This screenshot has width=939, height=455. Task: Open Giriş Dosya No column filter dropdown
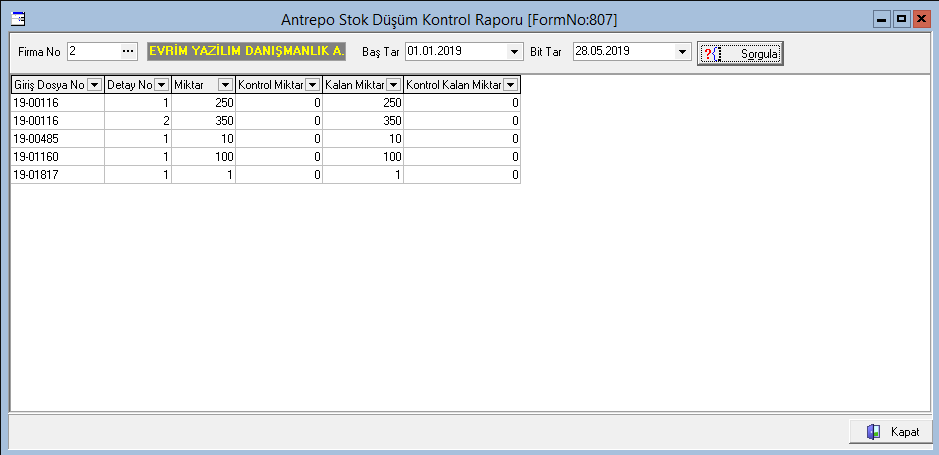pyautogui.click(x=95, y=85)
